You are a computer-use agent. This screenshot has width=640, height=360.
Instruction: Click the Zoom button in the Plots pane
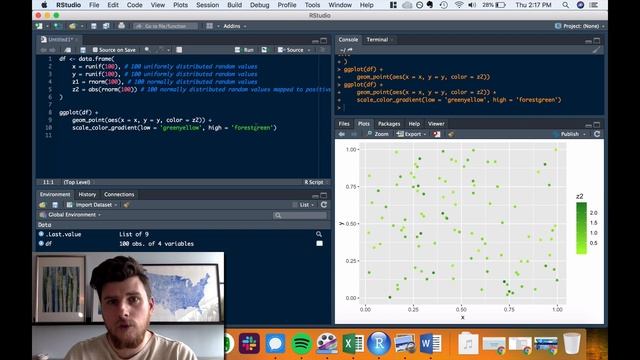pyautogui.click(x=378, y=134)
